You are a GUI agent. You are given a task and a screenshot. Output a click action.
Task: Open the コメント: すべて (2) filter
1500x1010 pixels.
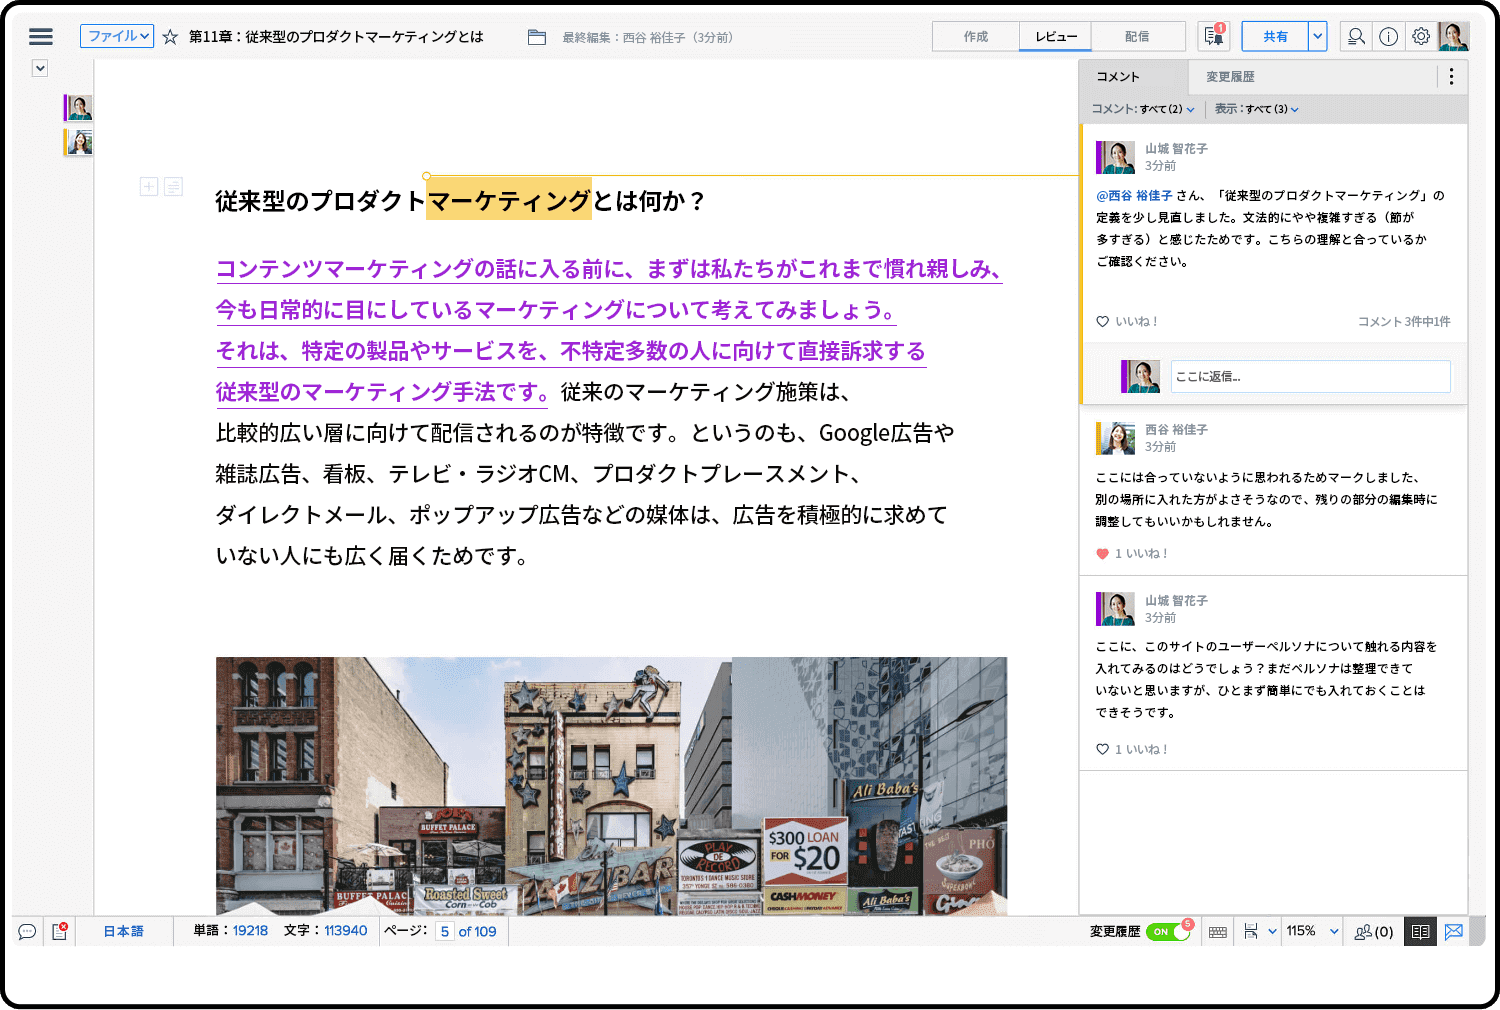pos(1142,109)
